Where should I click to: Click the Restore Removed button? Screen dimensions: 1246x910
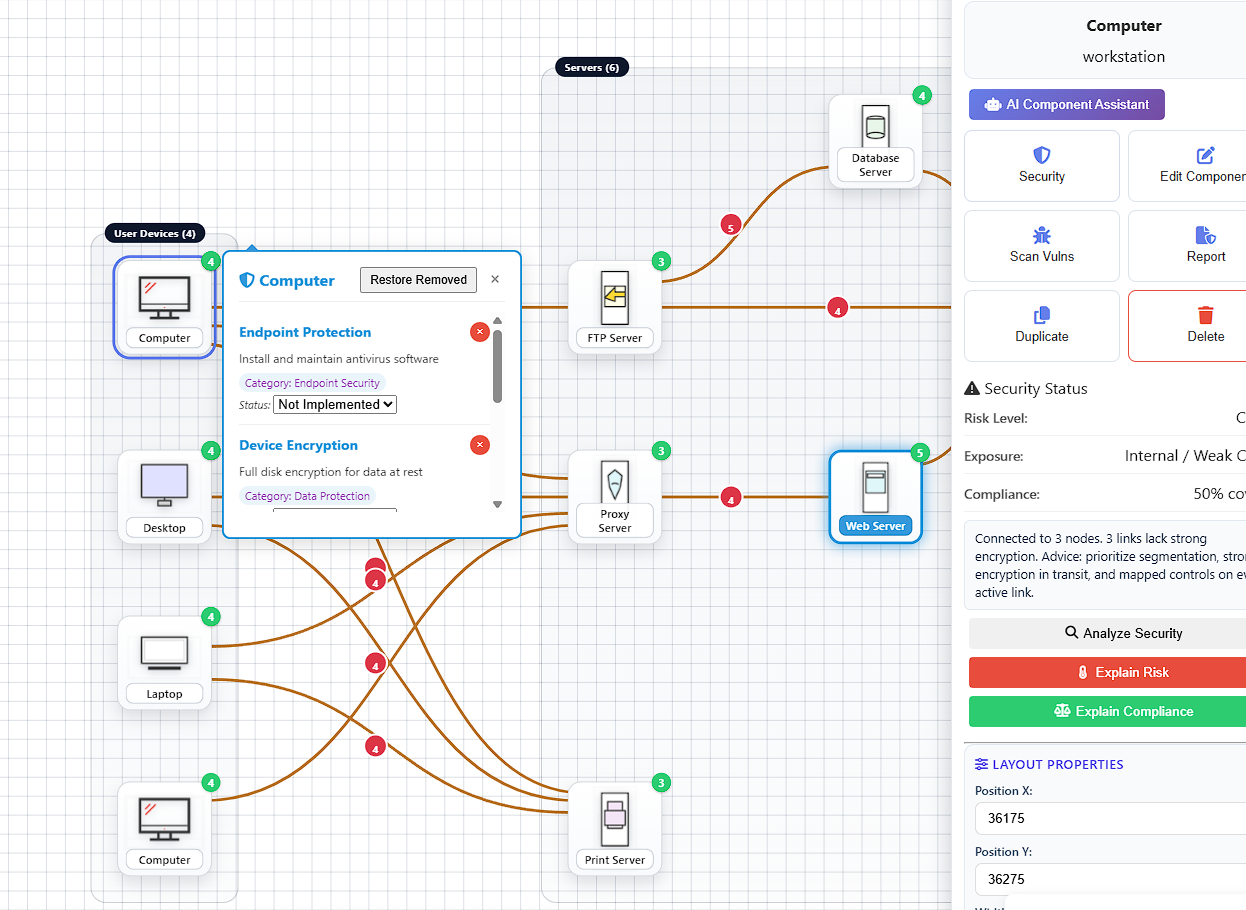(418, 280)
